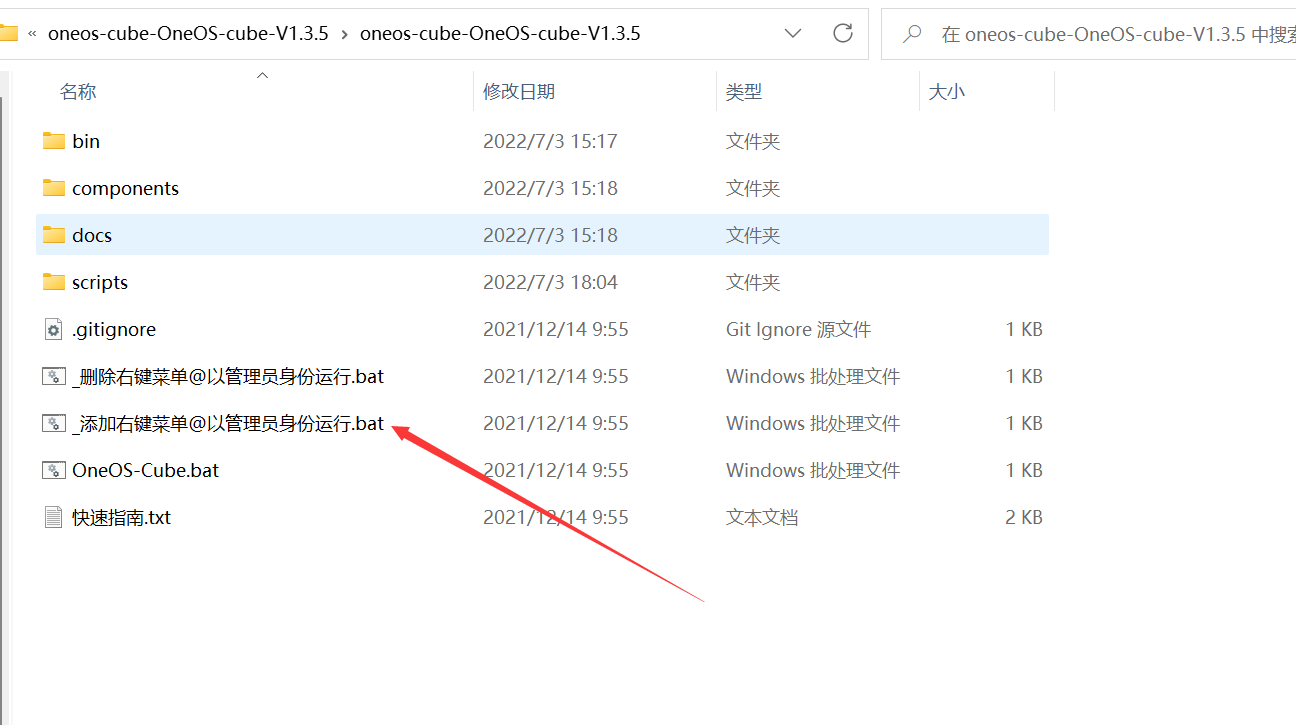
Task: Click the Git Ignore 源文件 type cell
Action: 798,329
